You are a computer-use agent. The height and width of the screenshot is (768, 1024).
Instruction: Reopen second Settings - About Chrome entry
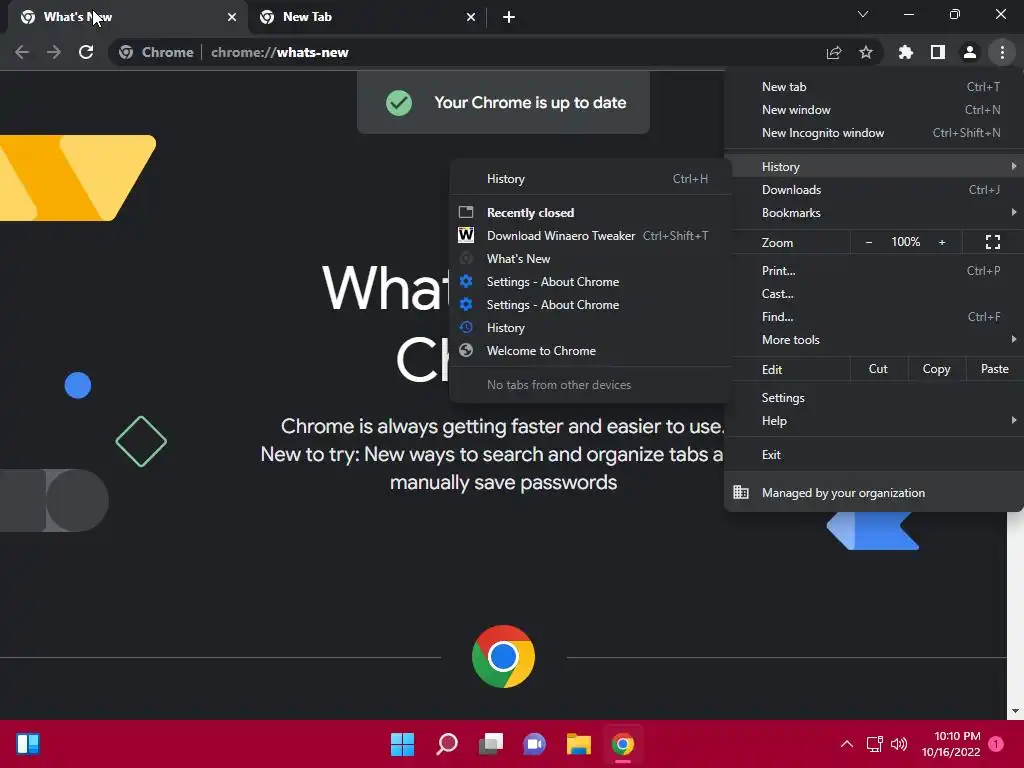[x=590, y=305]
